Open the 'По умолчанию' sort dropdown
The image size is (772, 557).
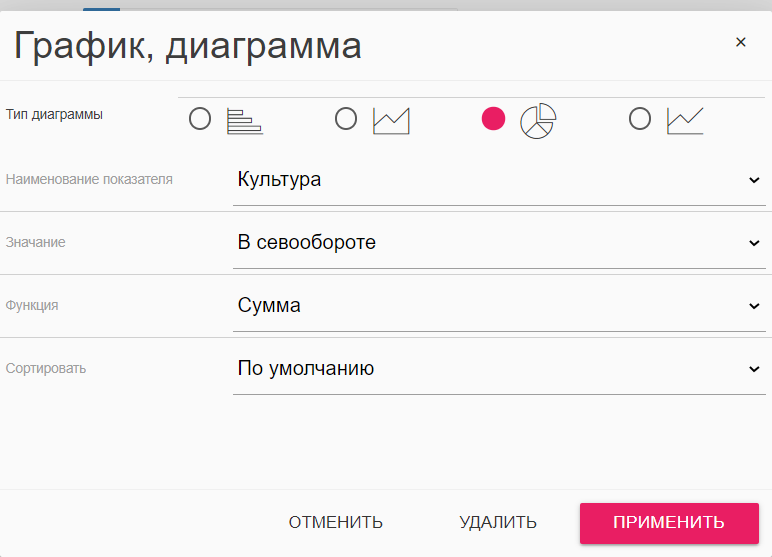pyautogui.click(x=490, y=369)
